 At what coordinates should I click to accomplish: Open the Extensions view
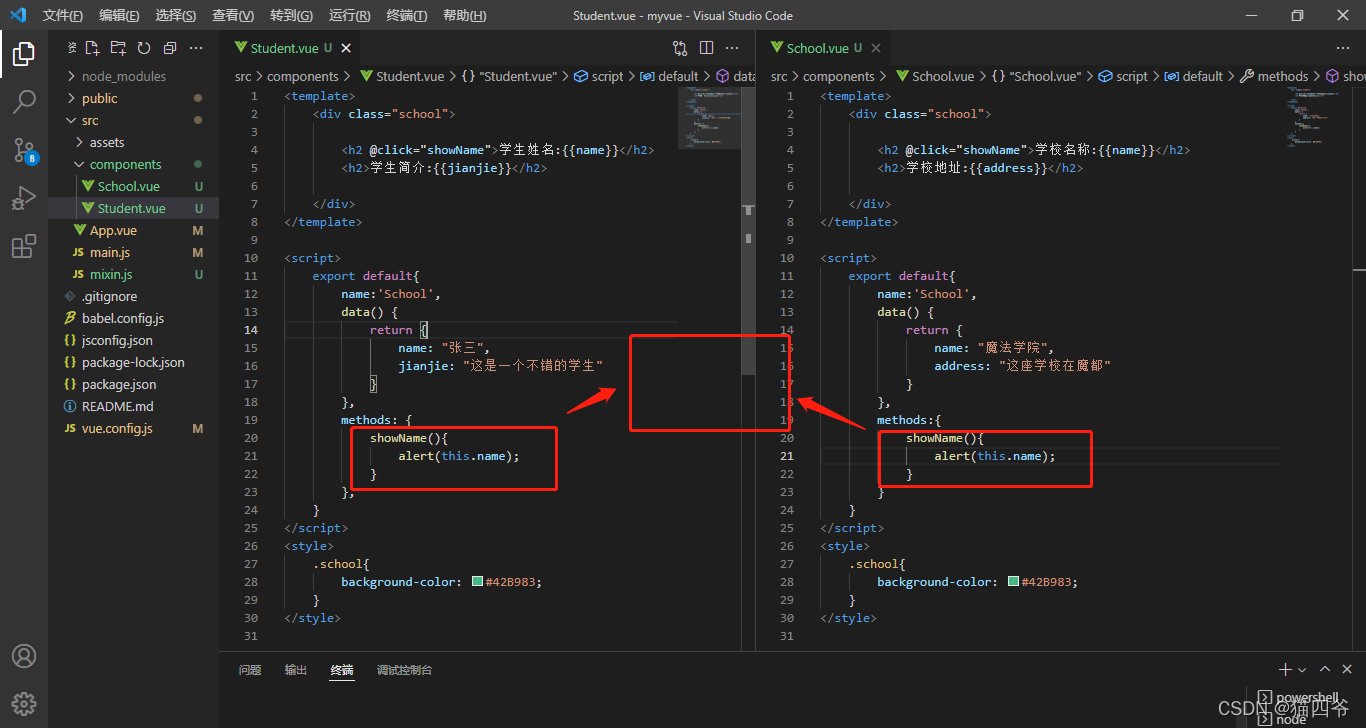coord(24,246)
